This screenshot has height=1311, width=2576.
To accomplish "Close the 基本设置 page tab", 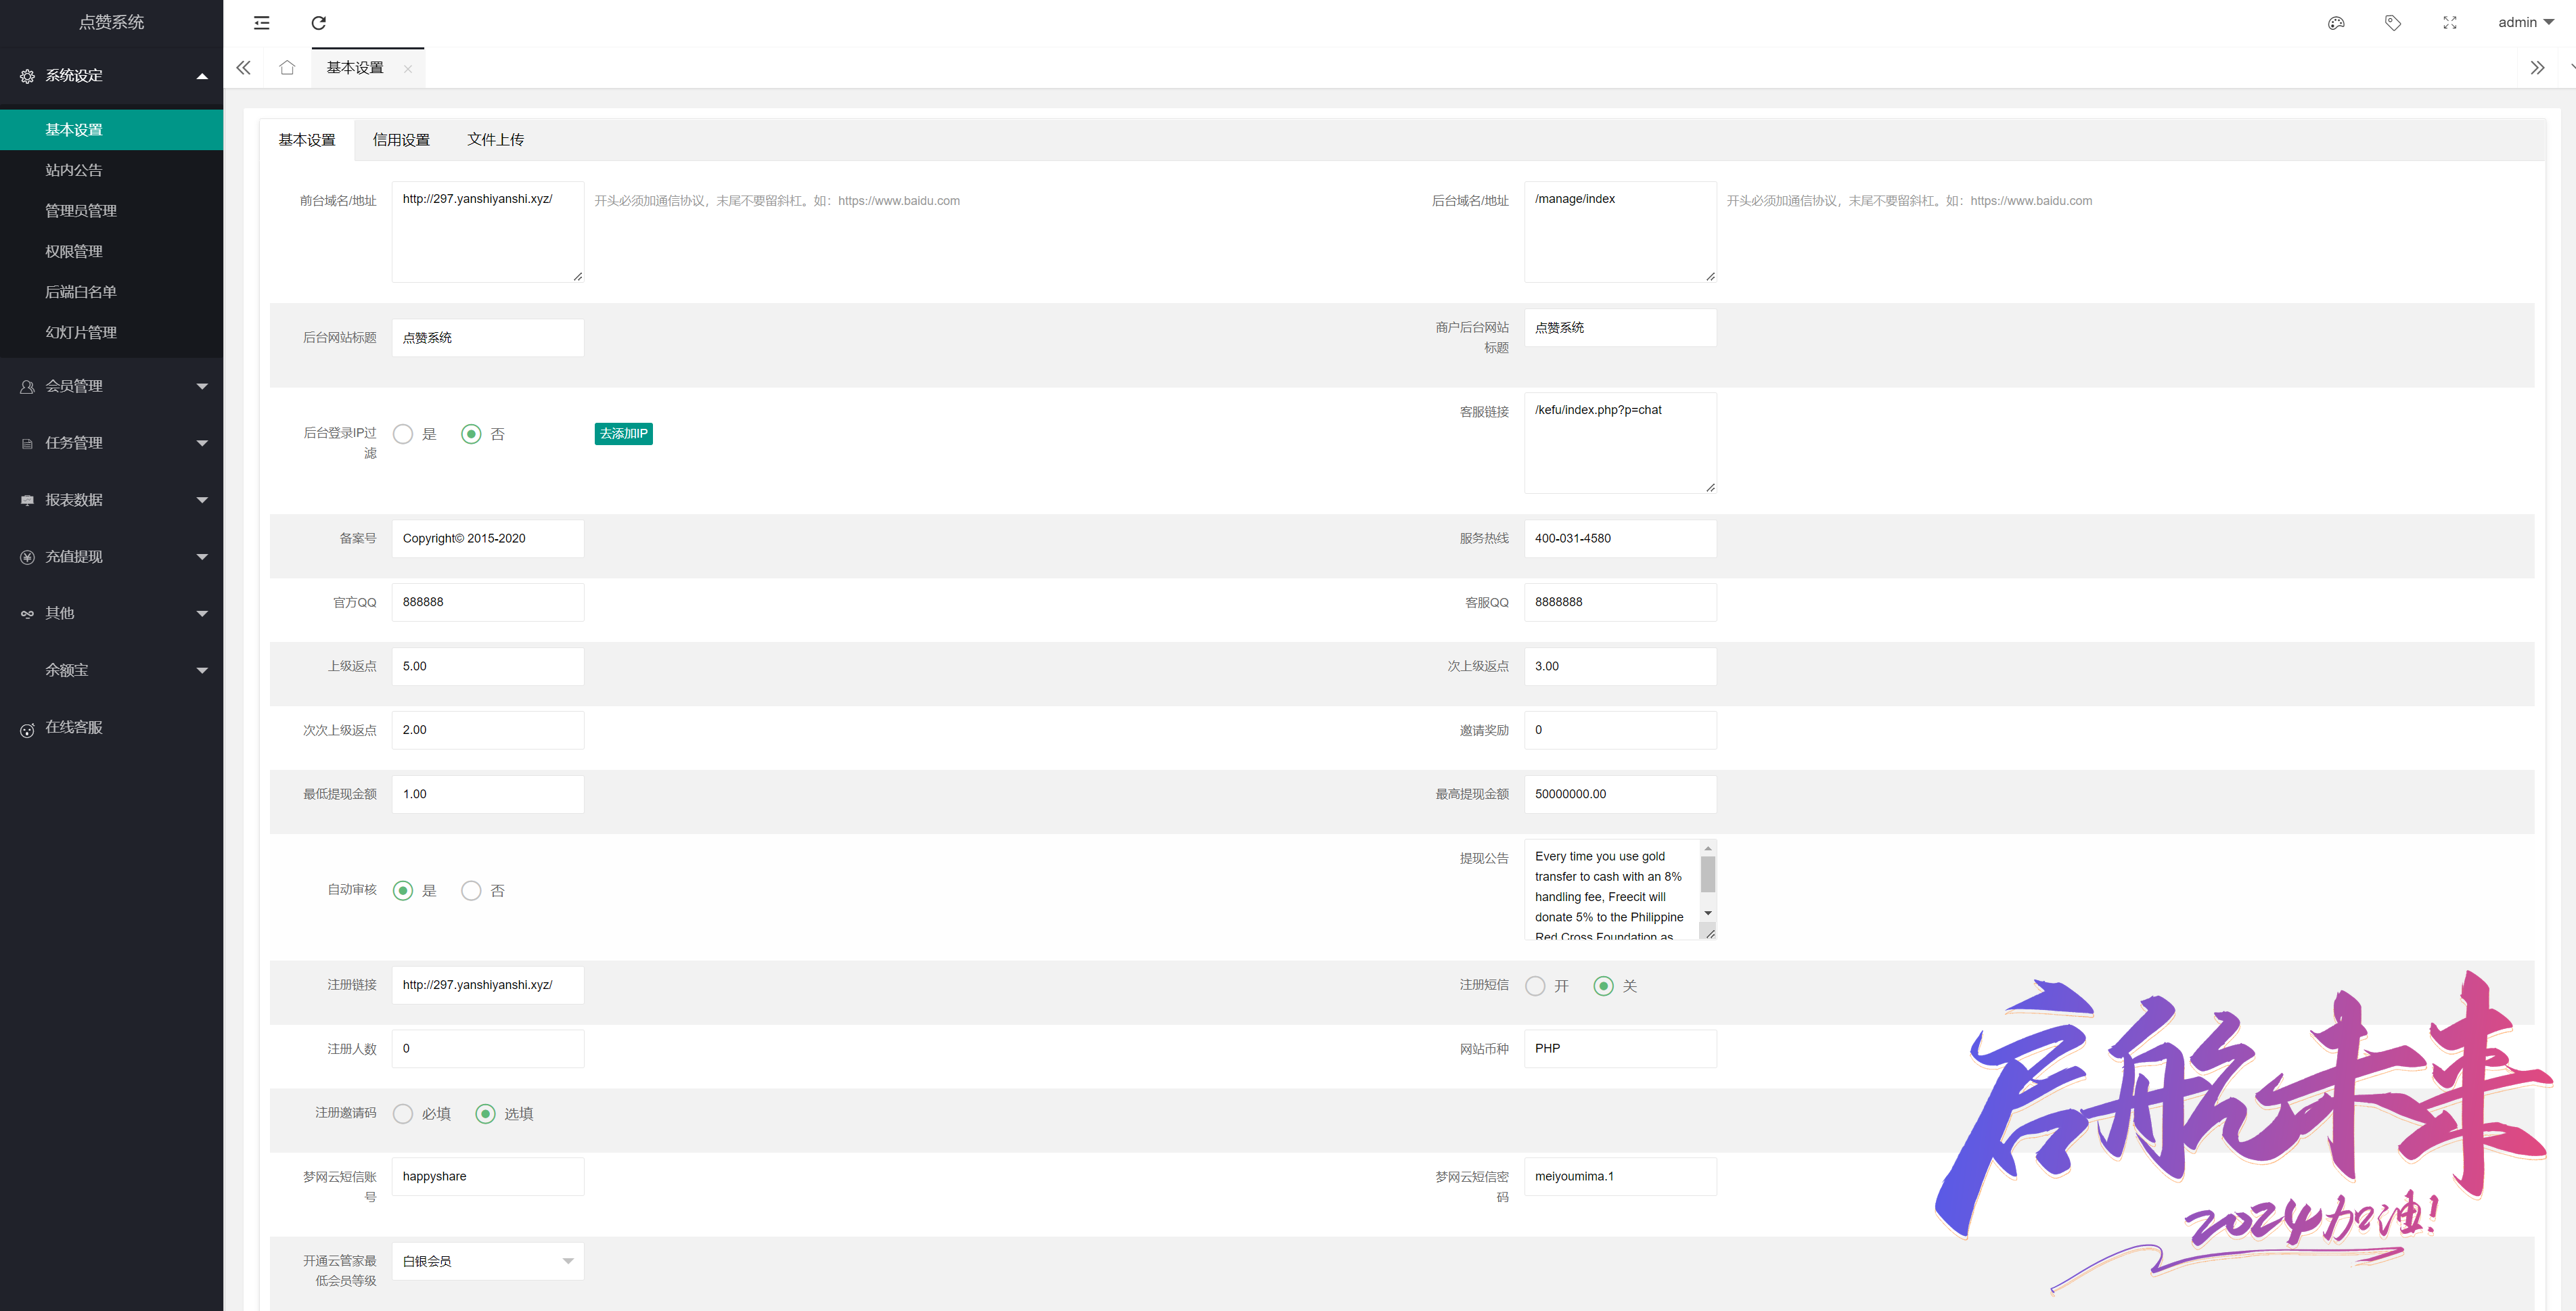I will (408, 69).
